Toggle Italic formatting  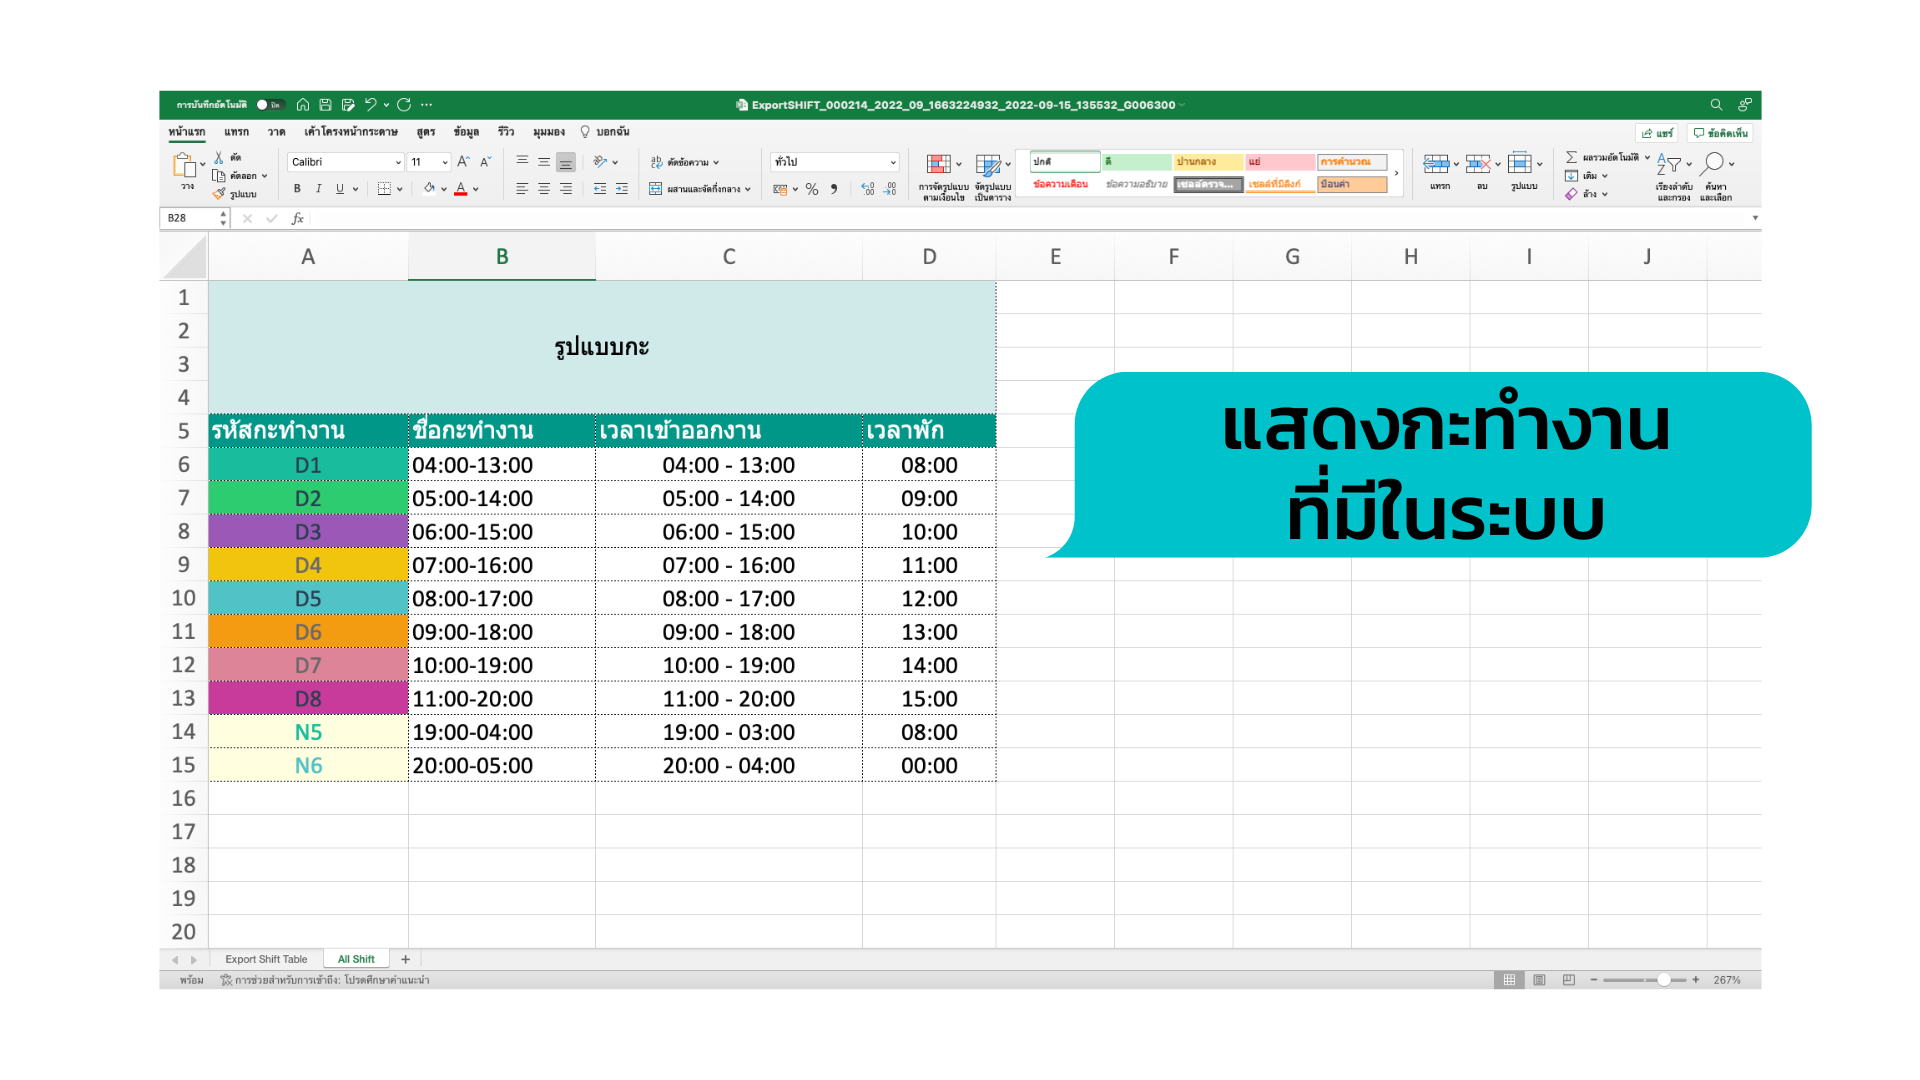[318, 189]
